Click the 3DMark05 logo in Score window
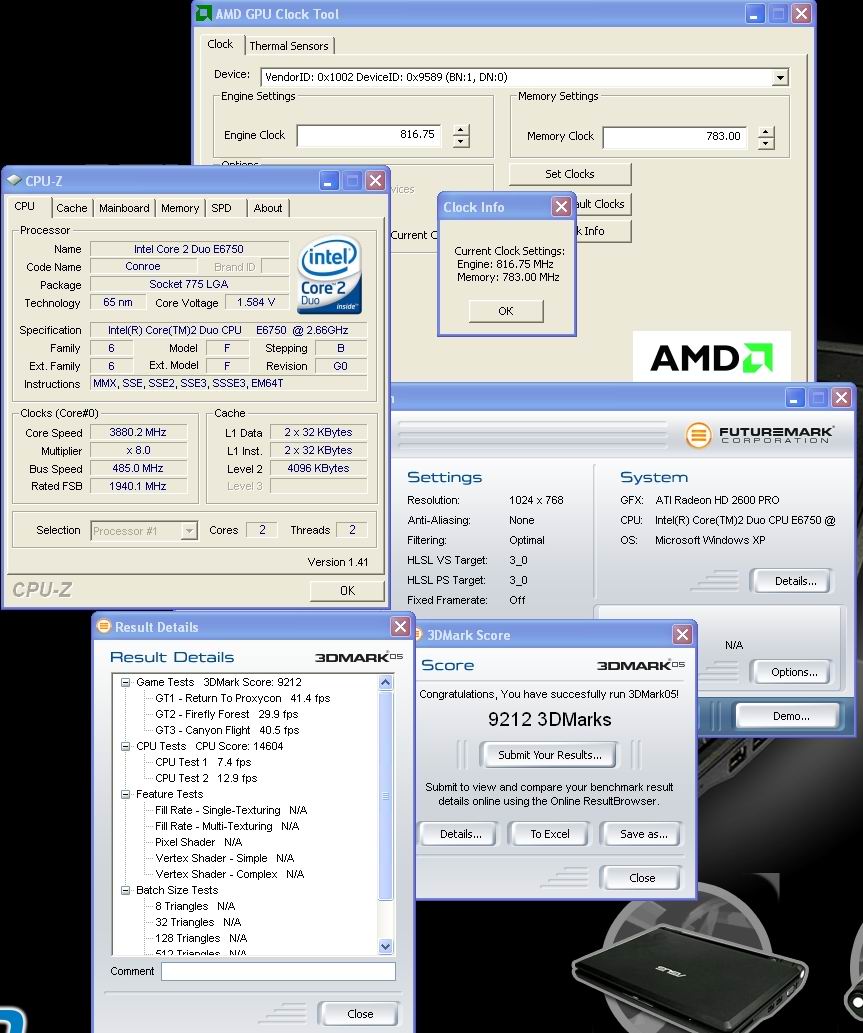 (x=641, y=665)
